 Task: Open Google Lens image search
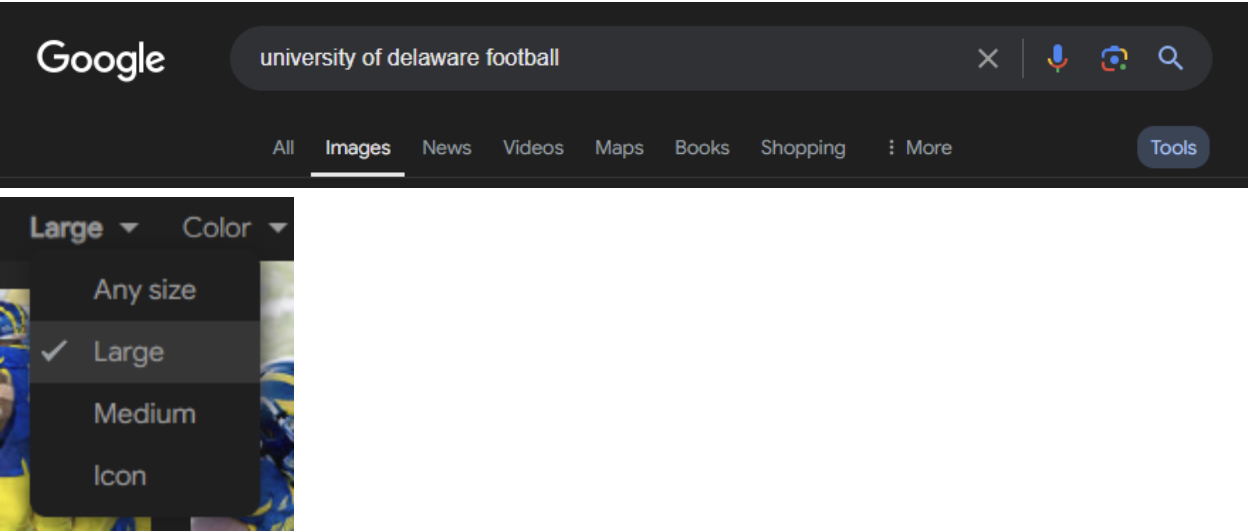(1114, 59)
